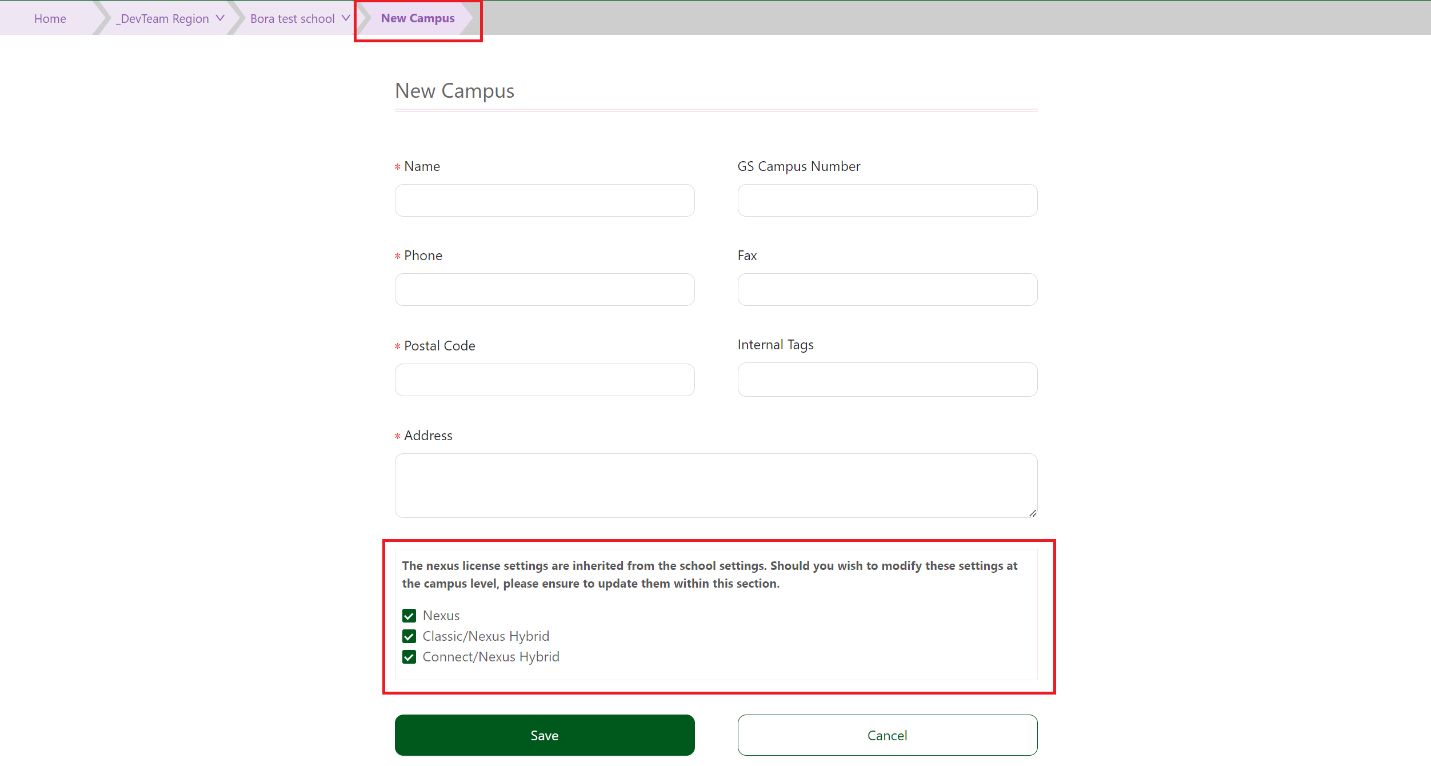Open the Bora test school breadcrumb
This screenshot has width=1431, height=766.
(x=293, y=18)
